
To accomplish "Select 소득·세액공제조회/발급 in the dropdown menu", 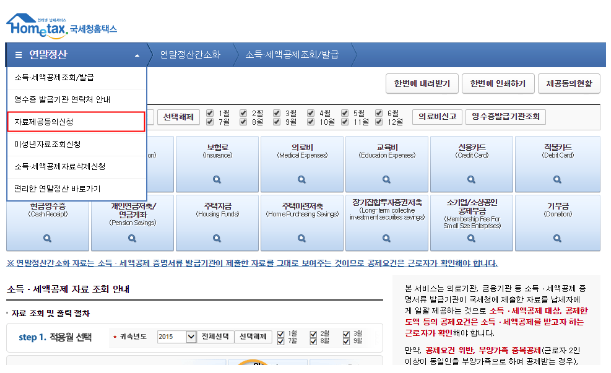I will [x=76, y=78].
